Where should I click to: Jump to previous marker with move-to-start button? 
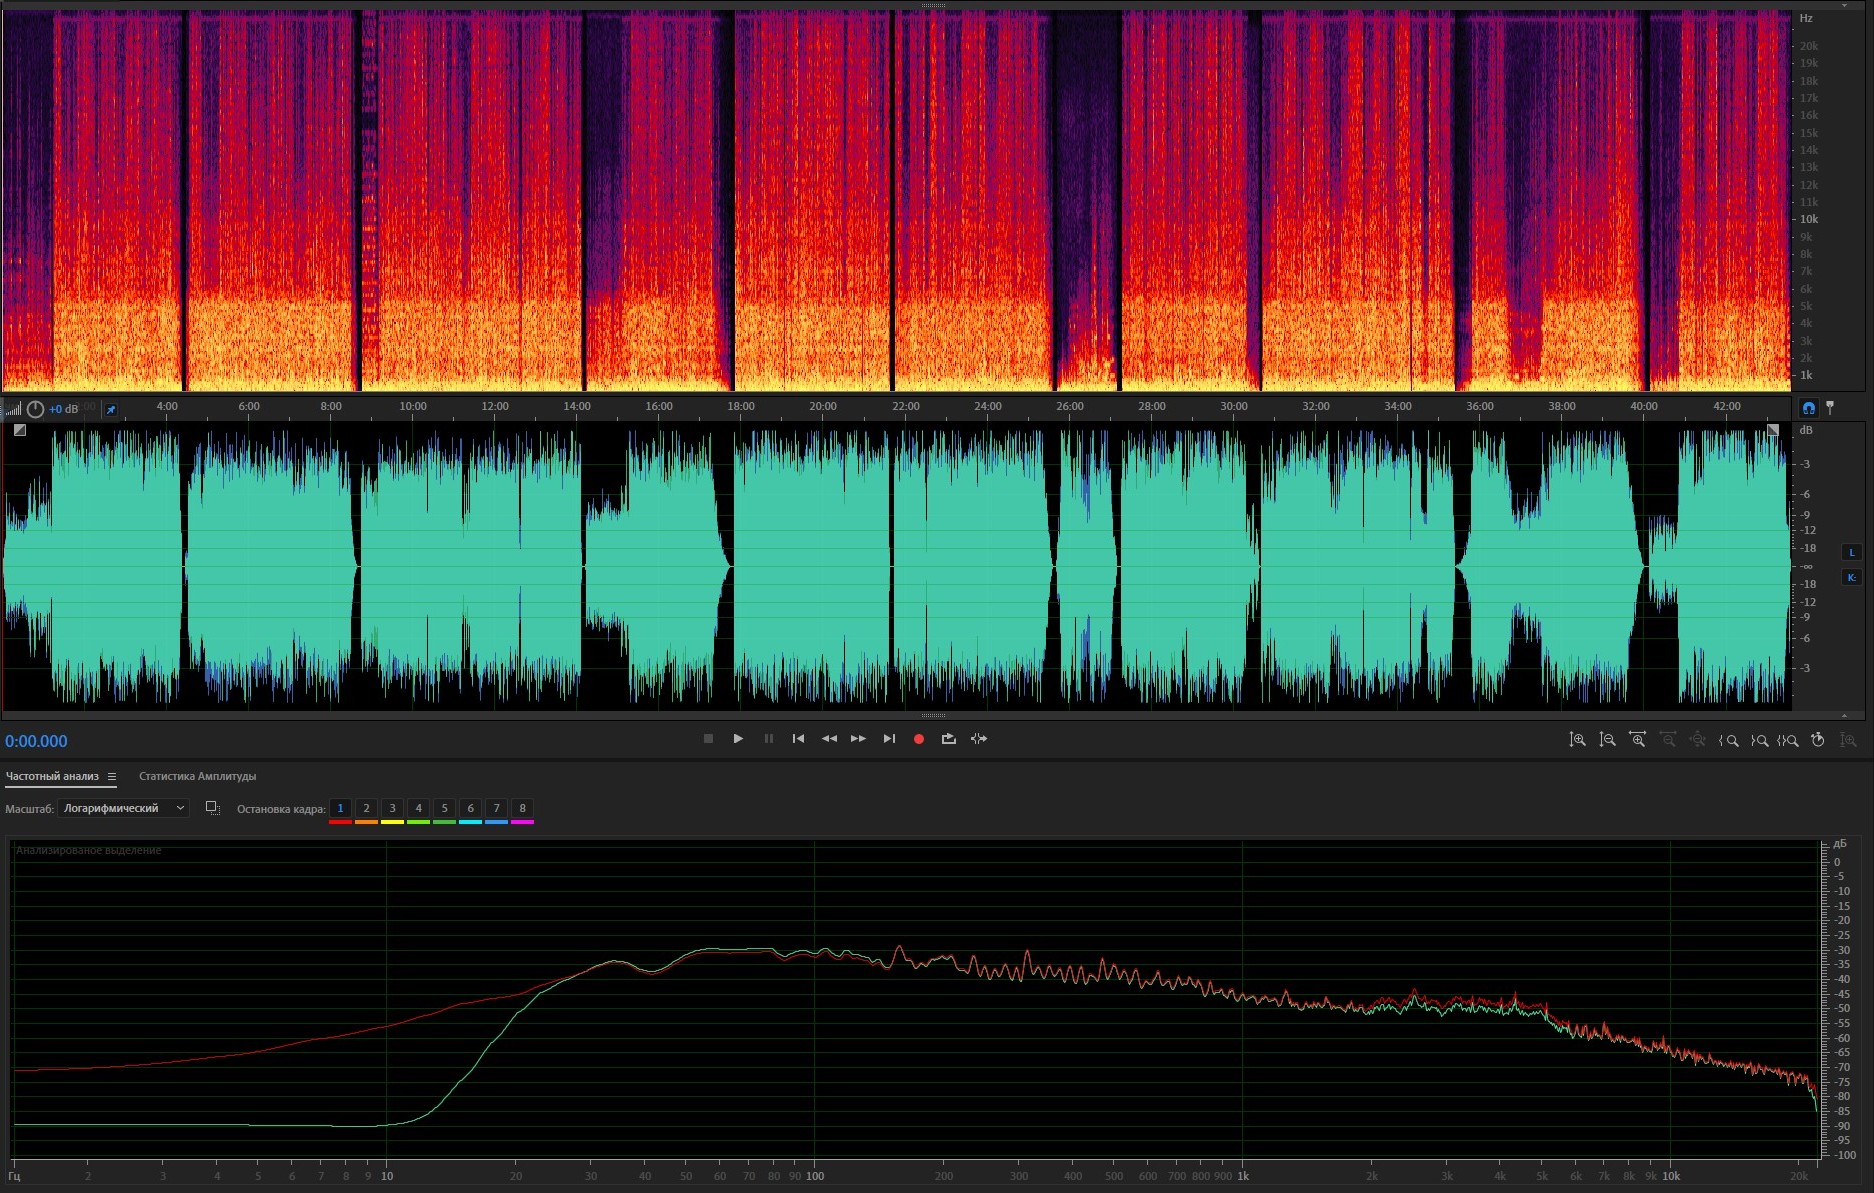[x=798, y=739]
